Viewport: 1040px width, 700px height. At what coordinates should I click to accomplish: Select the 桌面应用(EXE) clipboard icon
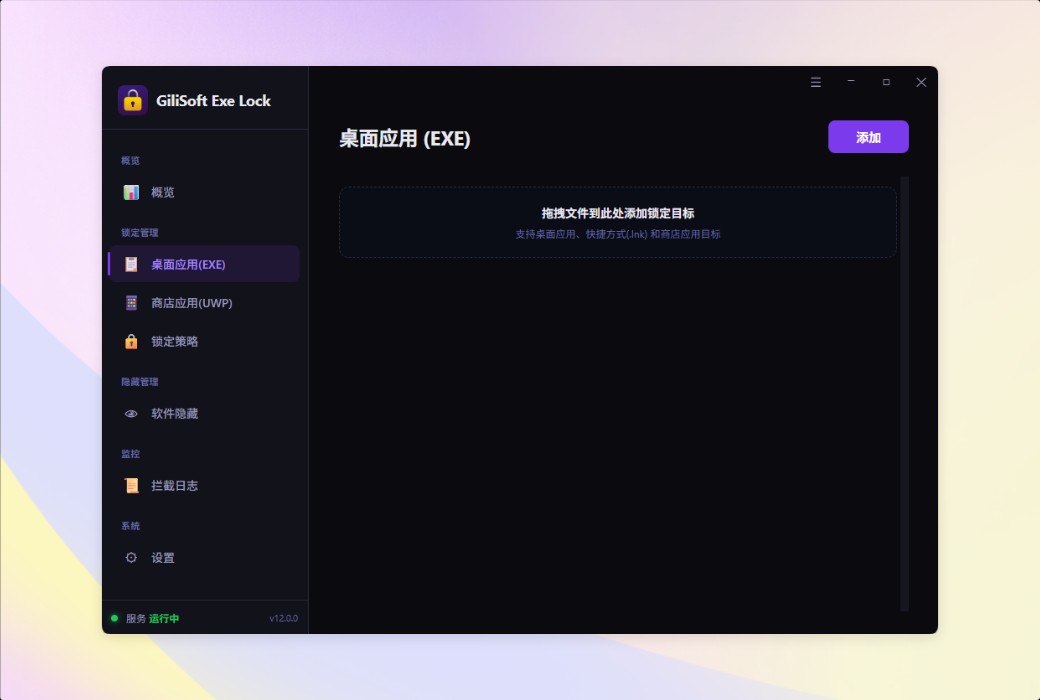click(131, 264)
